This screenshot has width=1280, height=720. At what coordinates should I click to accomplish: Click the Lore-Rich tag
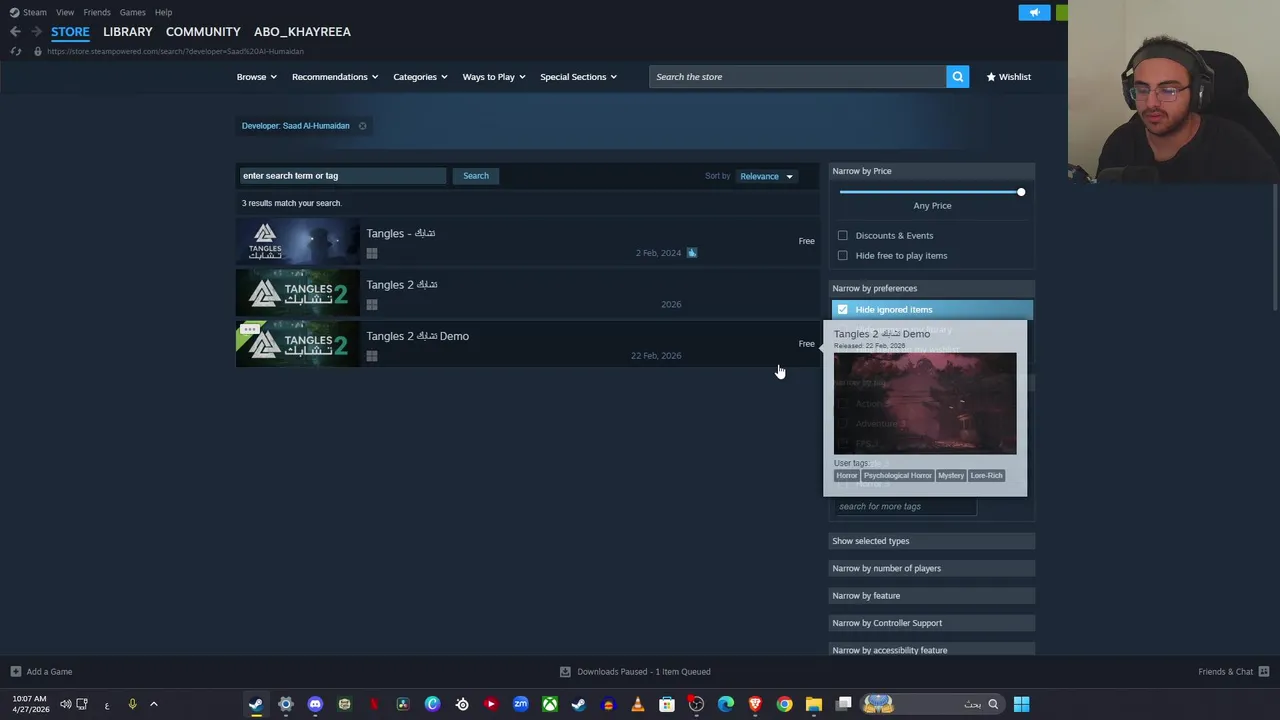tap(986, 476)
